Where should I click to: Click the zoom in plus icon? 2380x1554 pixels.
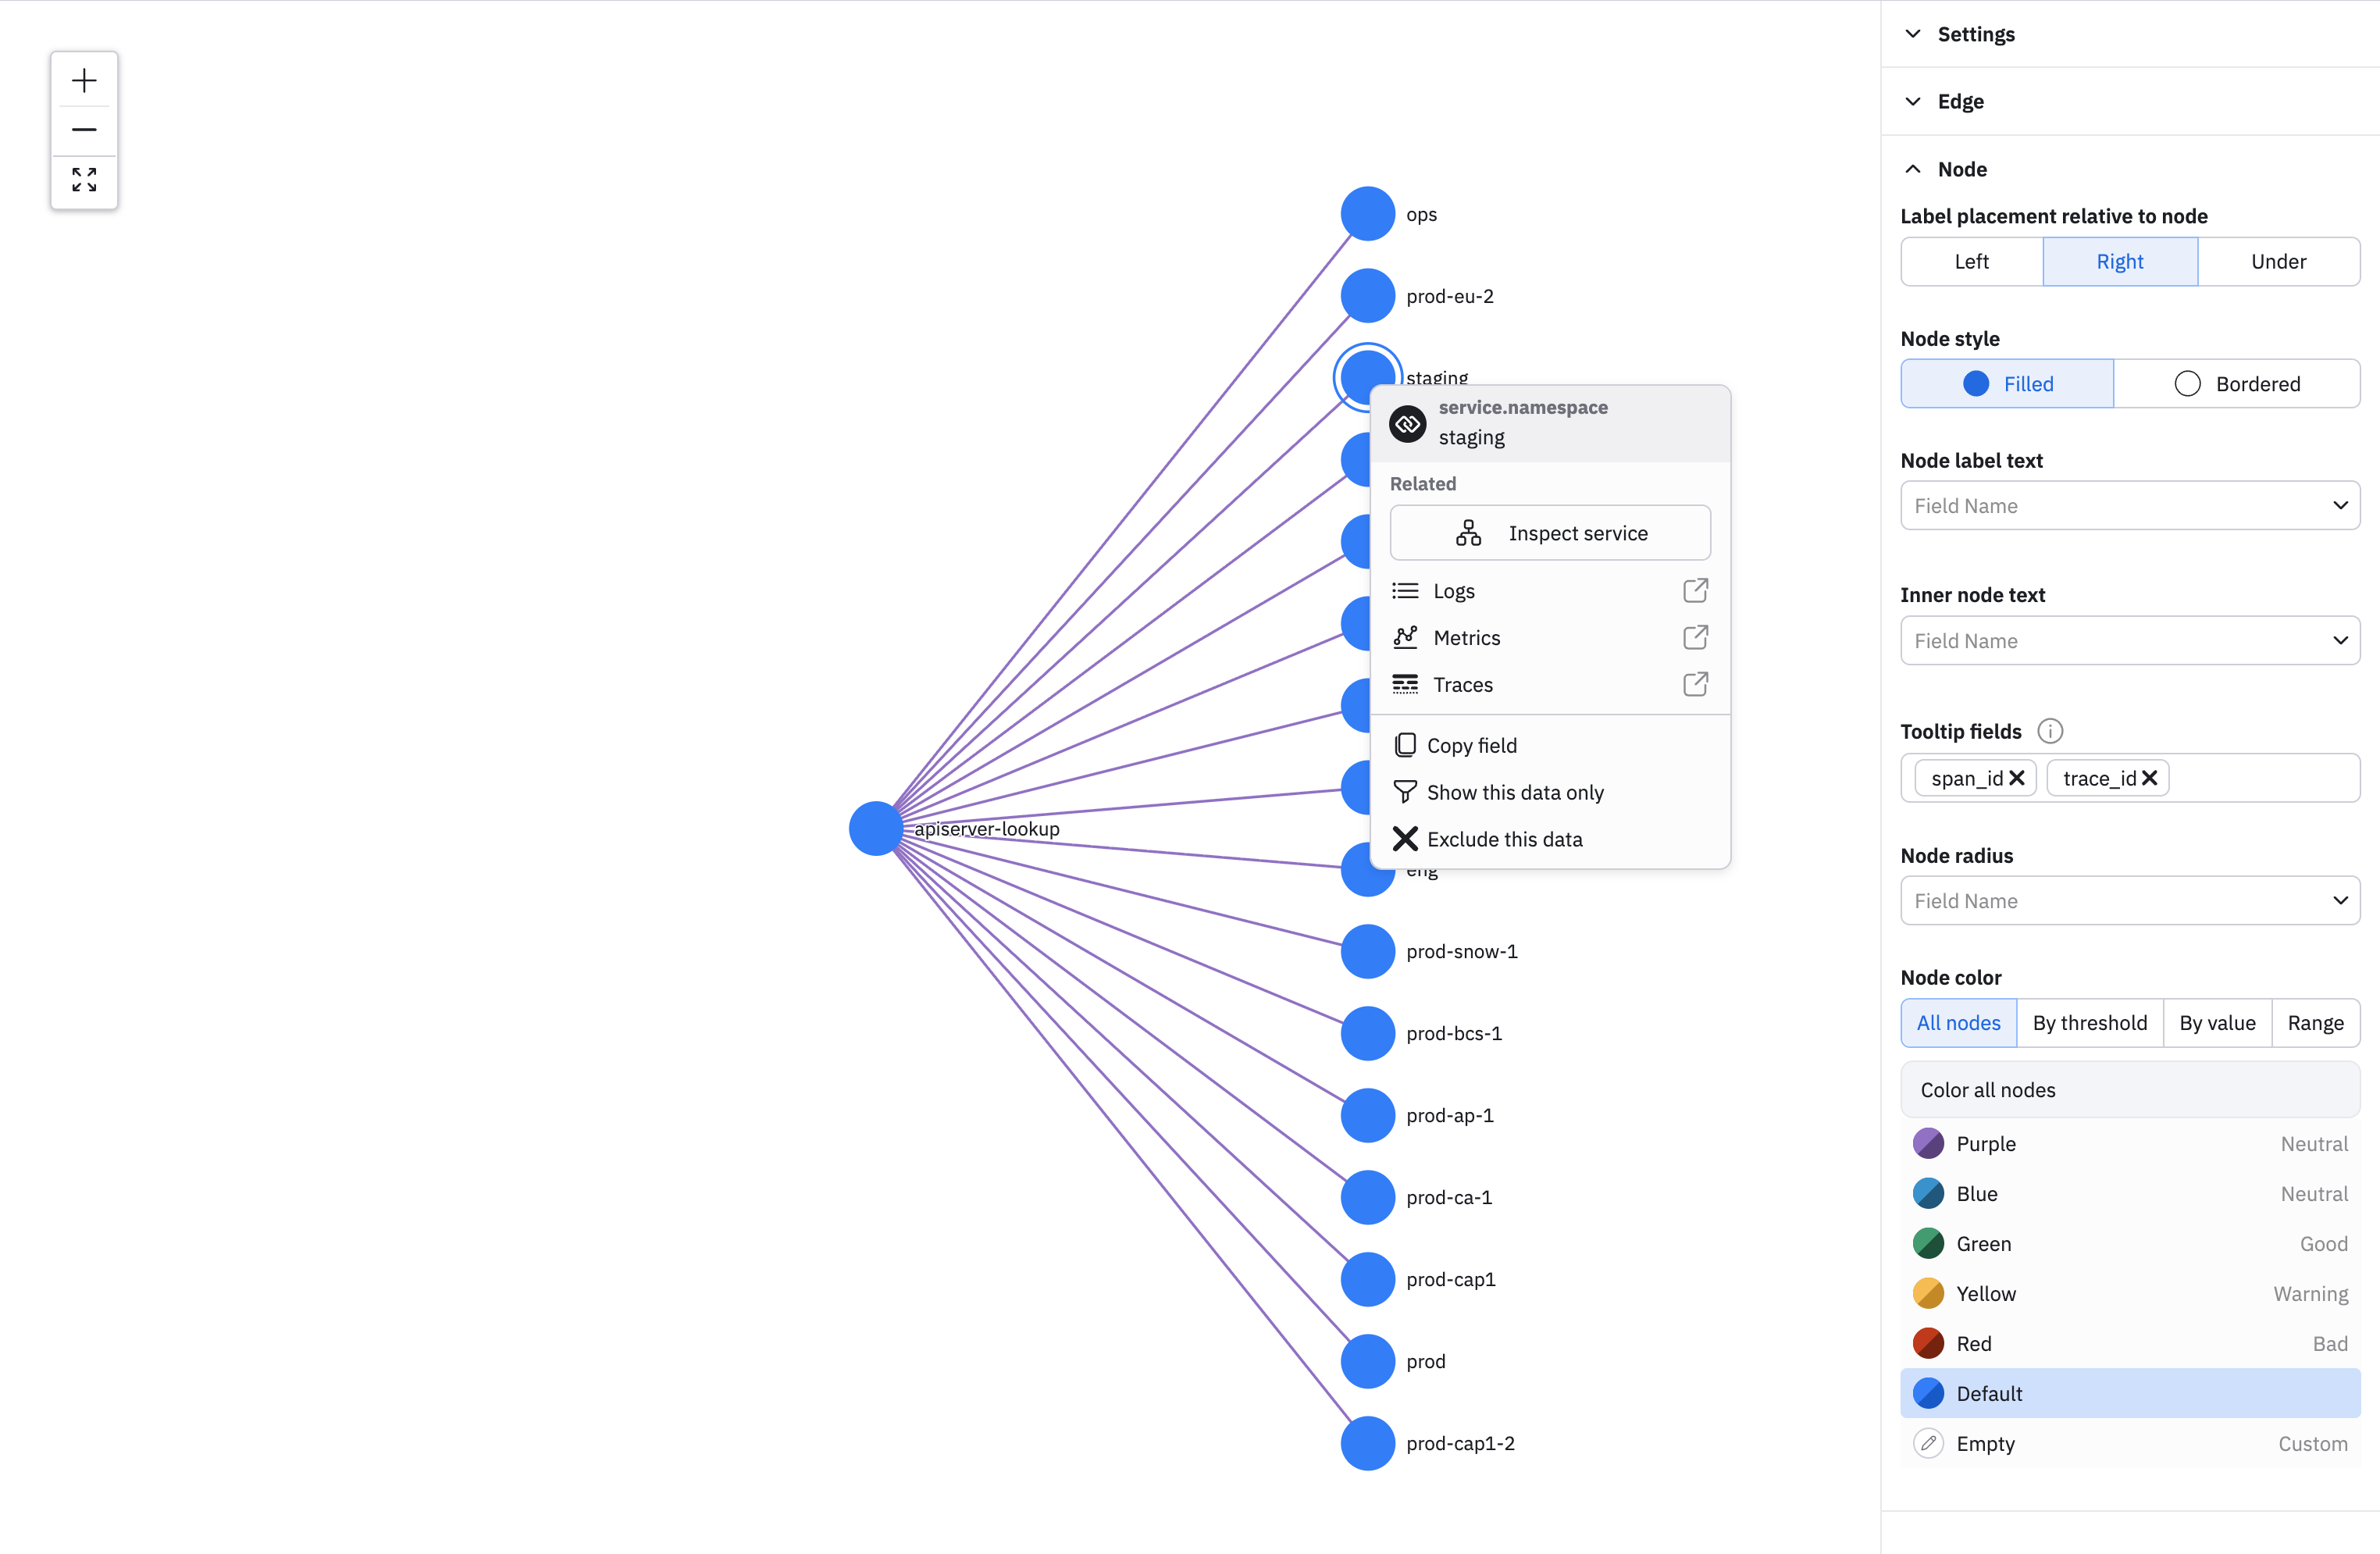tap(84, 80)
